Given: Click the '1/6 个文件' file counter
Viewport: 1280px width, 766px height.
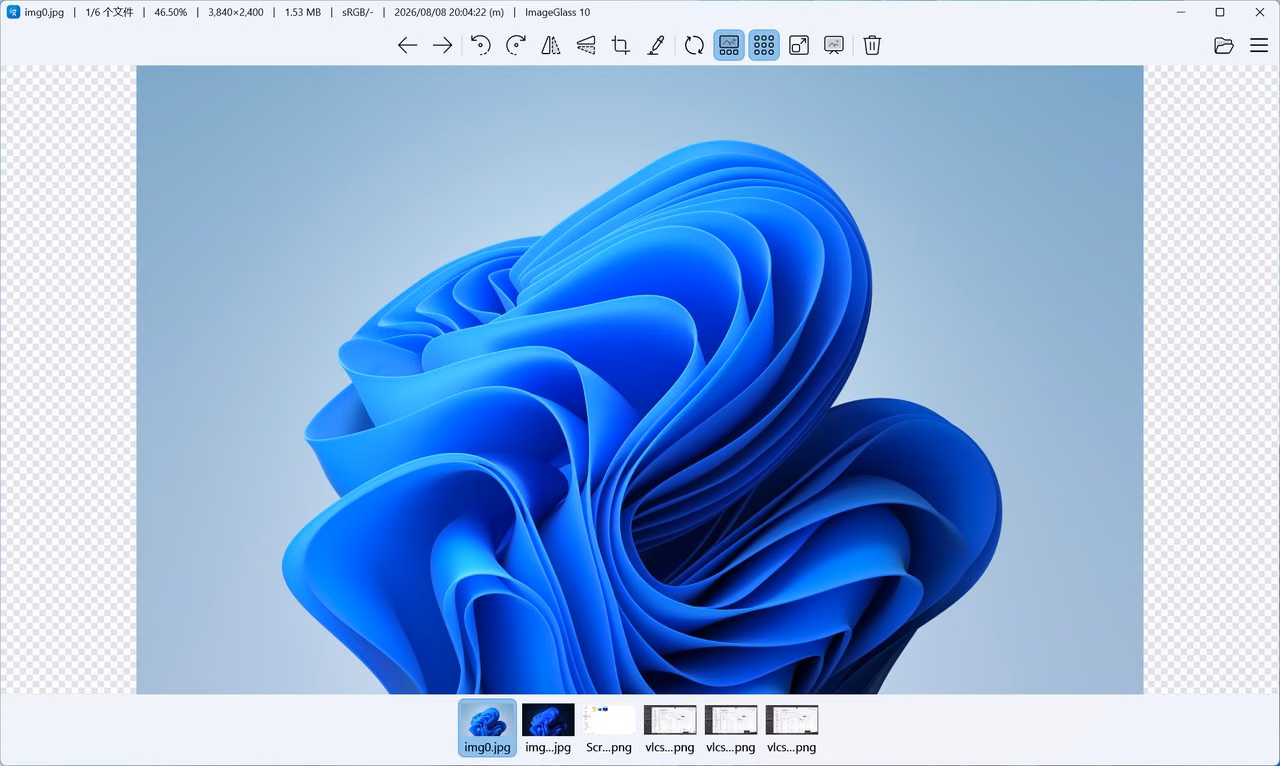Looking at the screenshot, I should point(110,13).
